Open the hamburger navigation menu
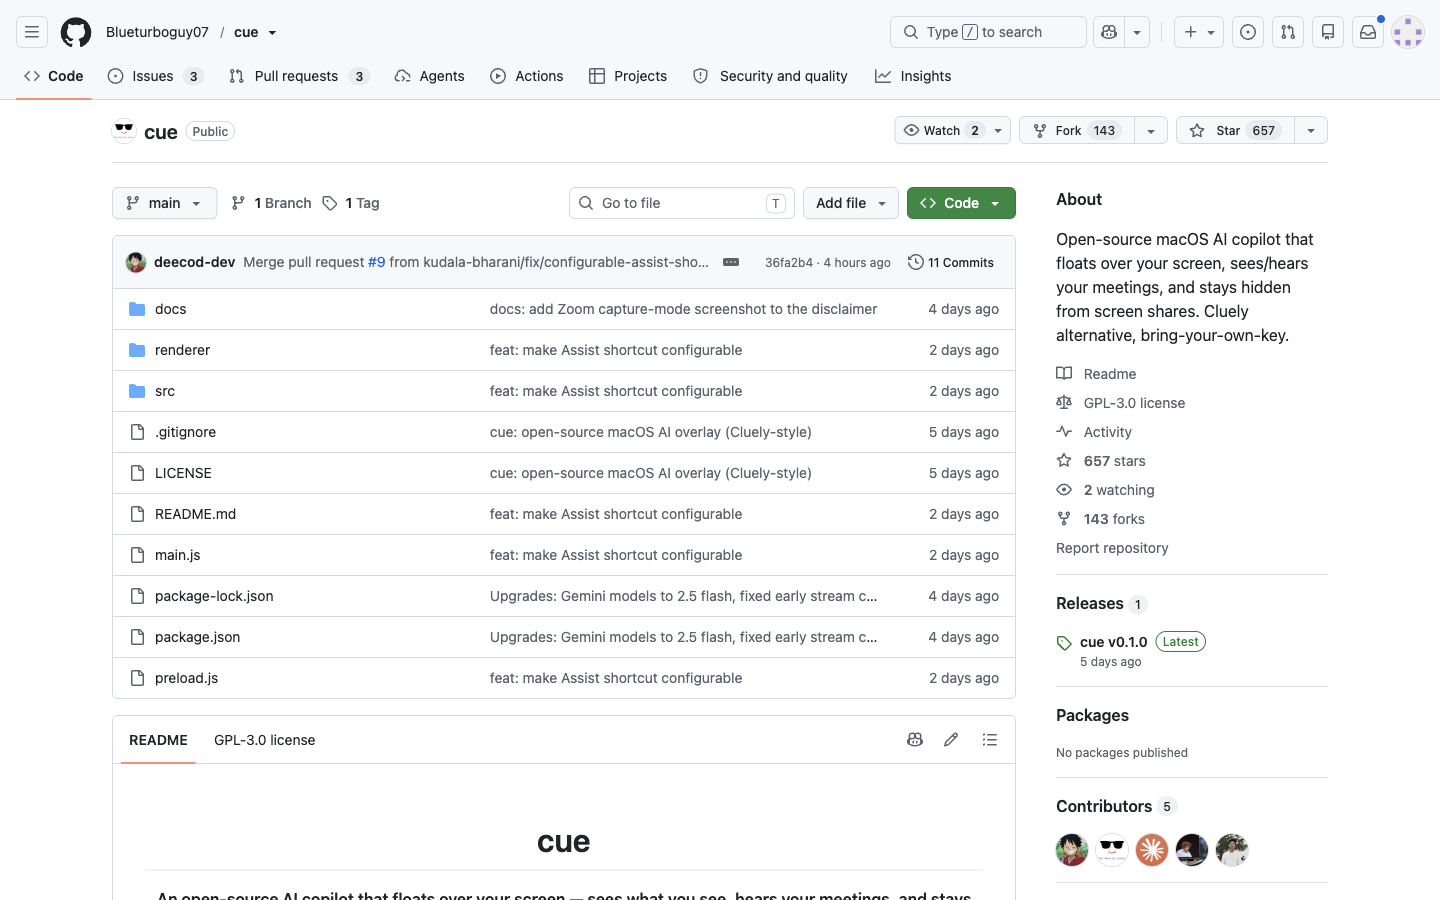Screen dimensions: 1440x900 tap(32, 32)
